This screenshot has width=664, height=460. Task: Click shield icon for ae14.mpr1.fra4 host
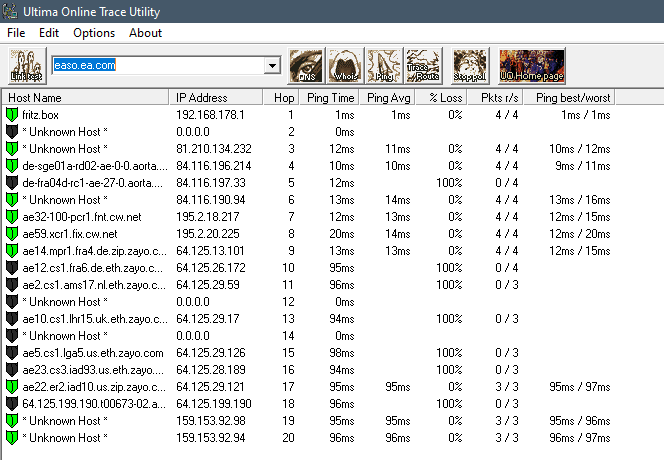(x=12, y=251)
